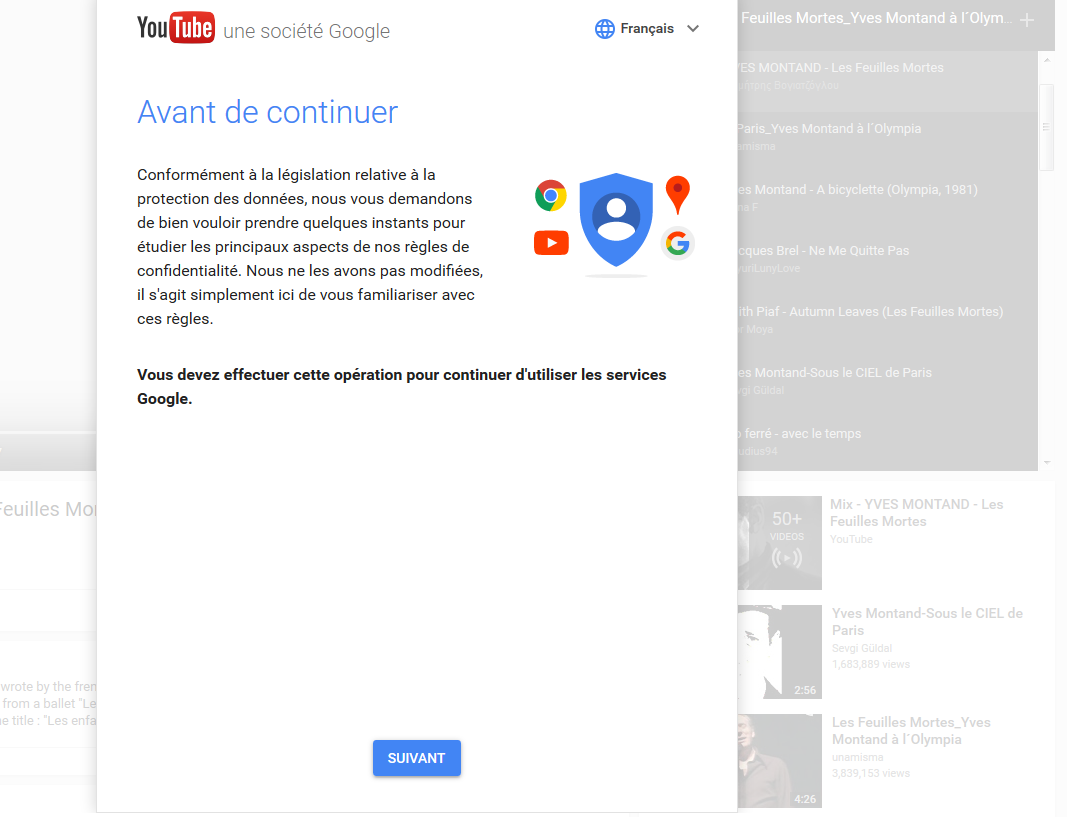Play Edith Piaf - Autumn Leaves playlist item
Screen dimensions: 1067x817
[887, 325]
